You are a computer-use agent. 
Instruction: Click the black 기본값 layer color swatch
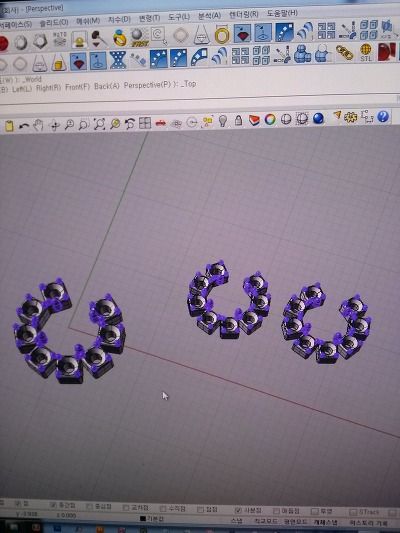[x=143, y=518]
